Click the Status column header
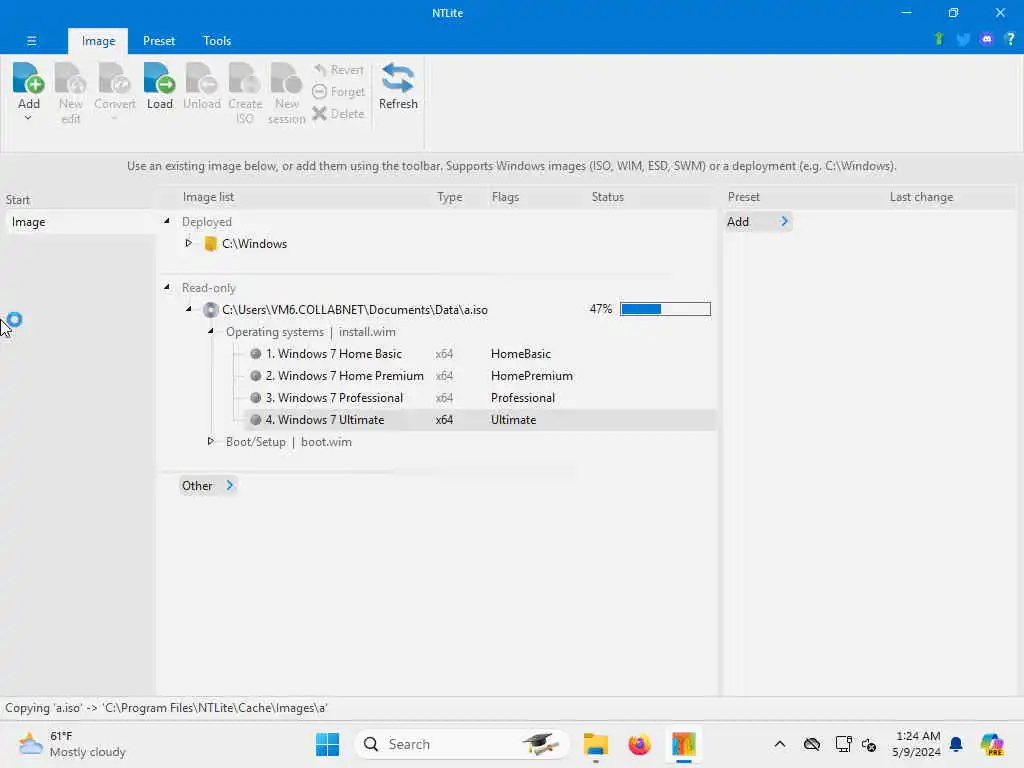This screenshot has width=1024, height=768. [607, 197]
